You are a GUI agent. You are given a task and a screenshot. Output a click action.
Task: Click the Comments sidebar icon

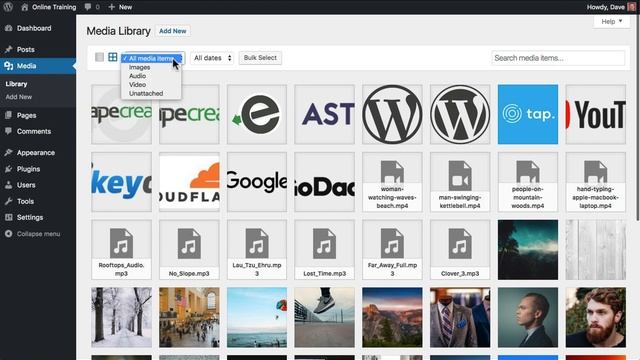(x=9, y=131)
